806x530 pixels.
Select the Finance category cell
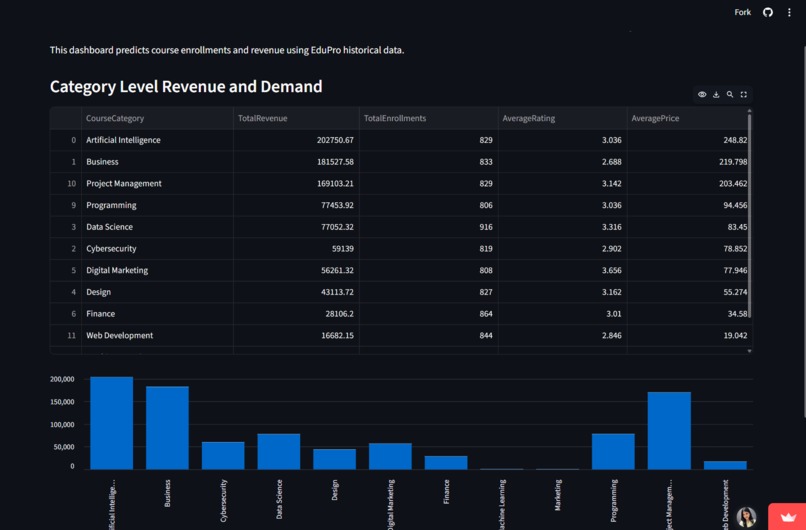(x=157, y=314)
